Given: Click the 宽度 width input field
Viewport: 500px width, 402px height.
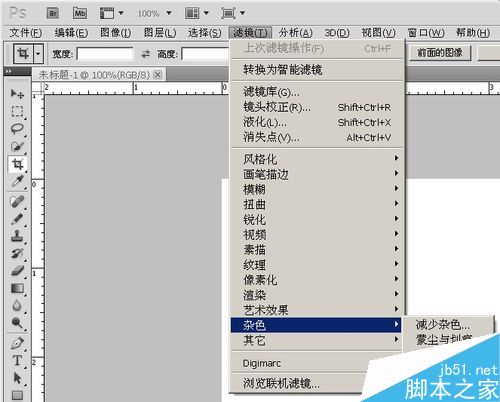Looking at the screenshot, I should (105, 54).
